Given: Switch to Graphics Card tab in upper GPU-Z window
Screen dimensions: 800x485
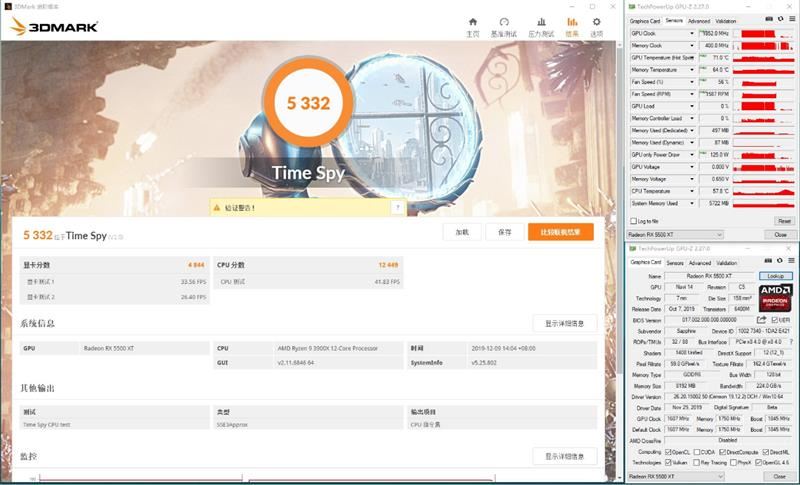Looking at the screenshot, I should [x=645, y=21].
